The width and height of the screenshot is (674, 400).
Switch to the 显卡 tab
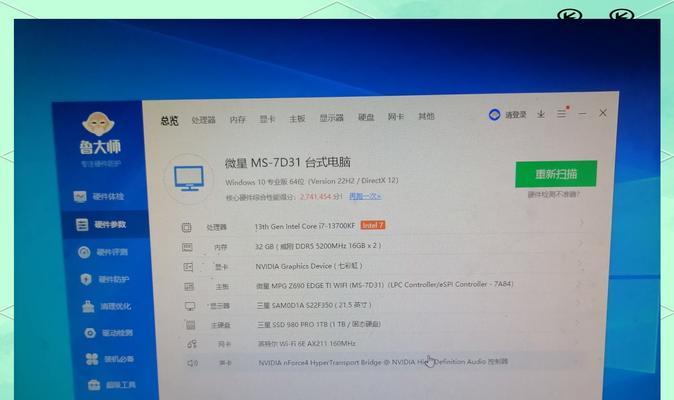pyautogui.click(x=267, y=119)
